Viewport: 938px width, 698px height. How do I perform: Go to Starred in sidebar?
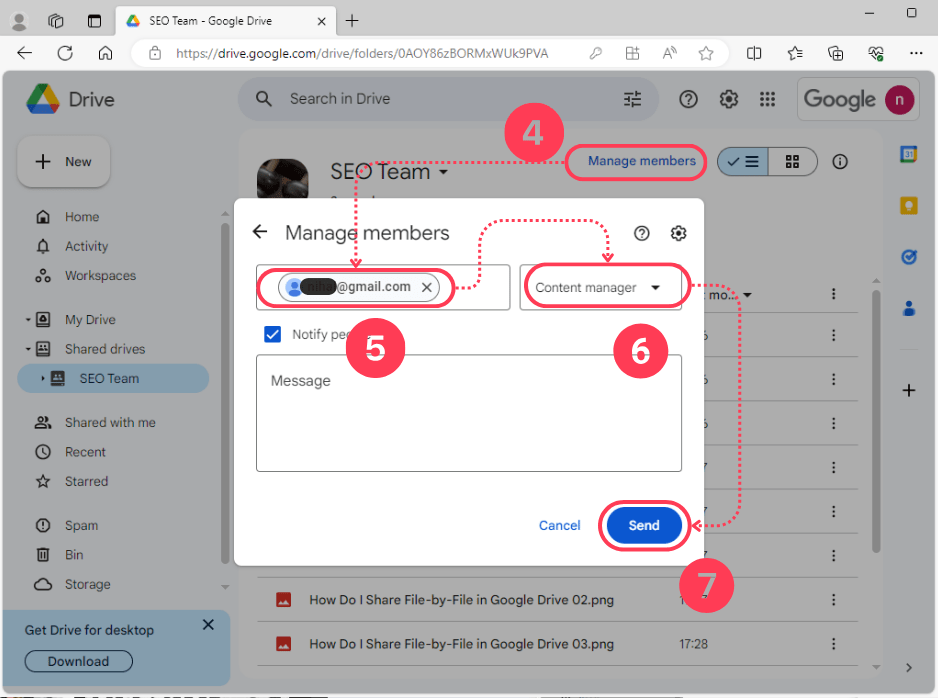pos(86,481)
